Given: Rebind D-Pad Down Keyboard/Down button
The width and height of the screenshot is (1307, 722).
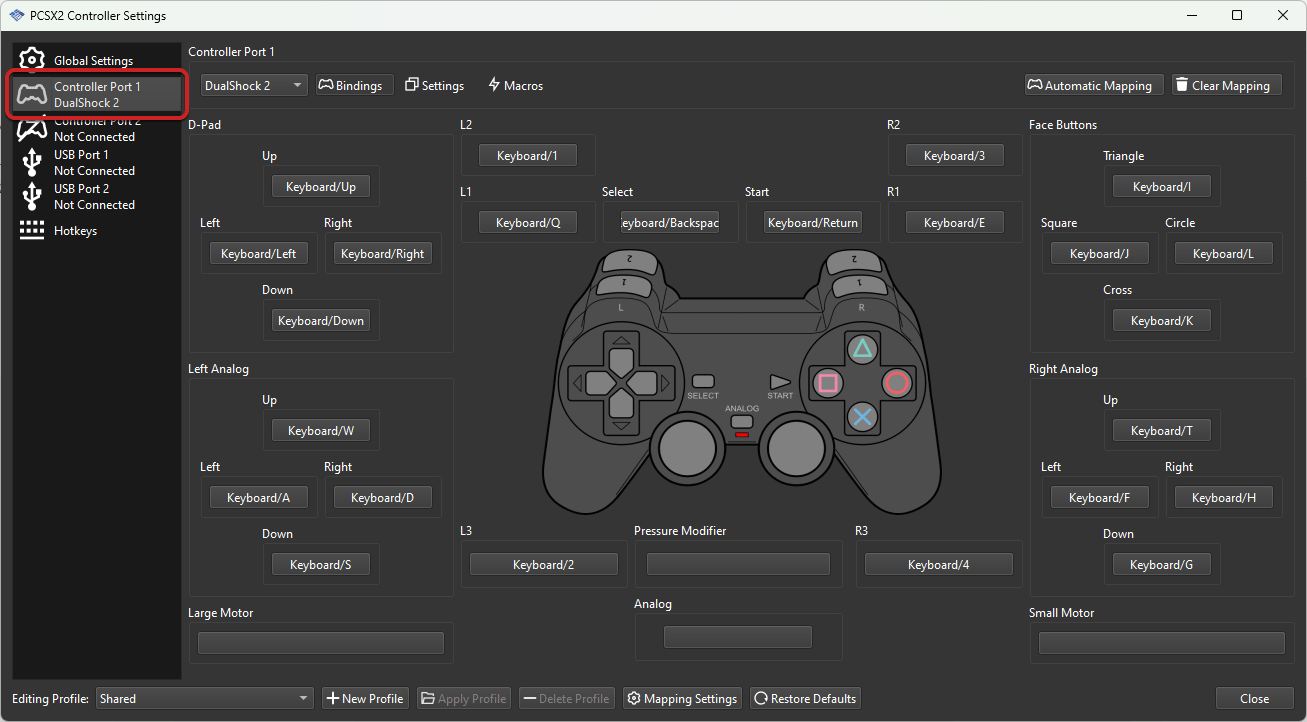Looking at the screenshot, I should pos(321,321).
